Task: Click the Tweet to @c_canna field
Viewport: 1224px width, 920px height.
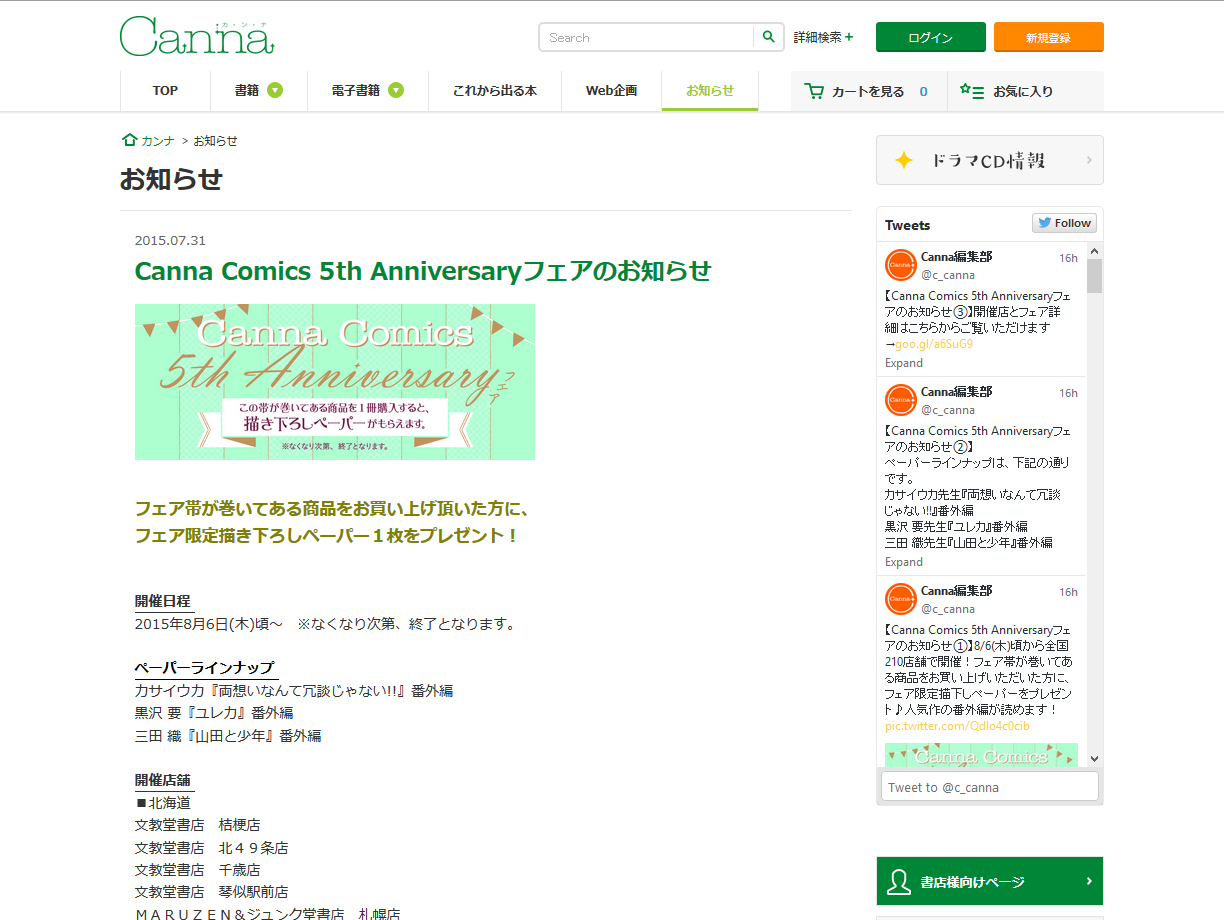Action: [x=989, y=787]
